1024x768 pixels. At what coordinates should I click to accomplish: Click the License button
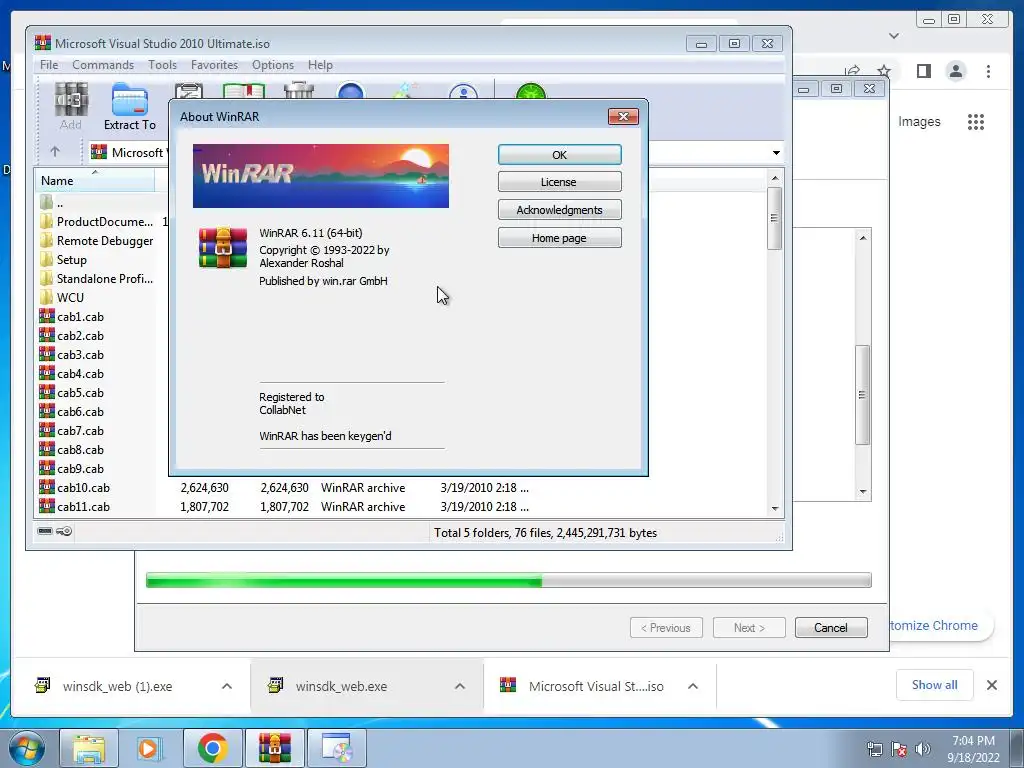coord(560,182)
